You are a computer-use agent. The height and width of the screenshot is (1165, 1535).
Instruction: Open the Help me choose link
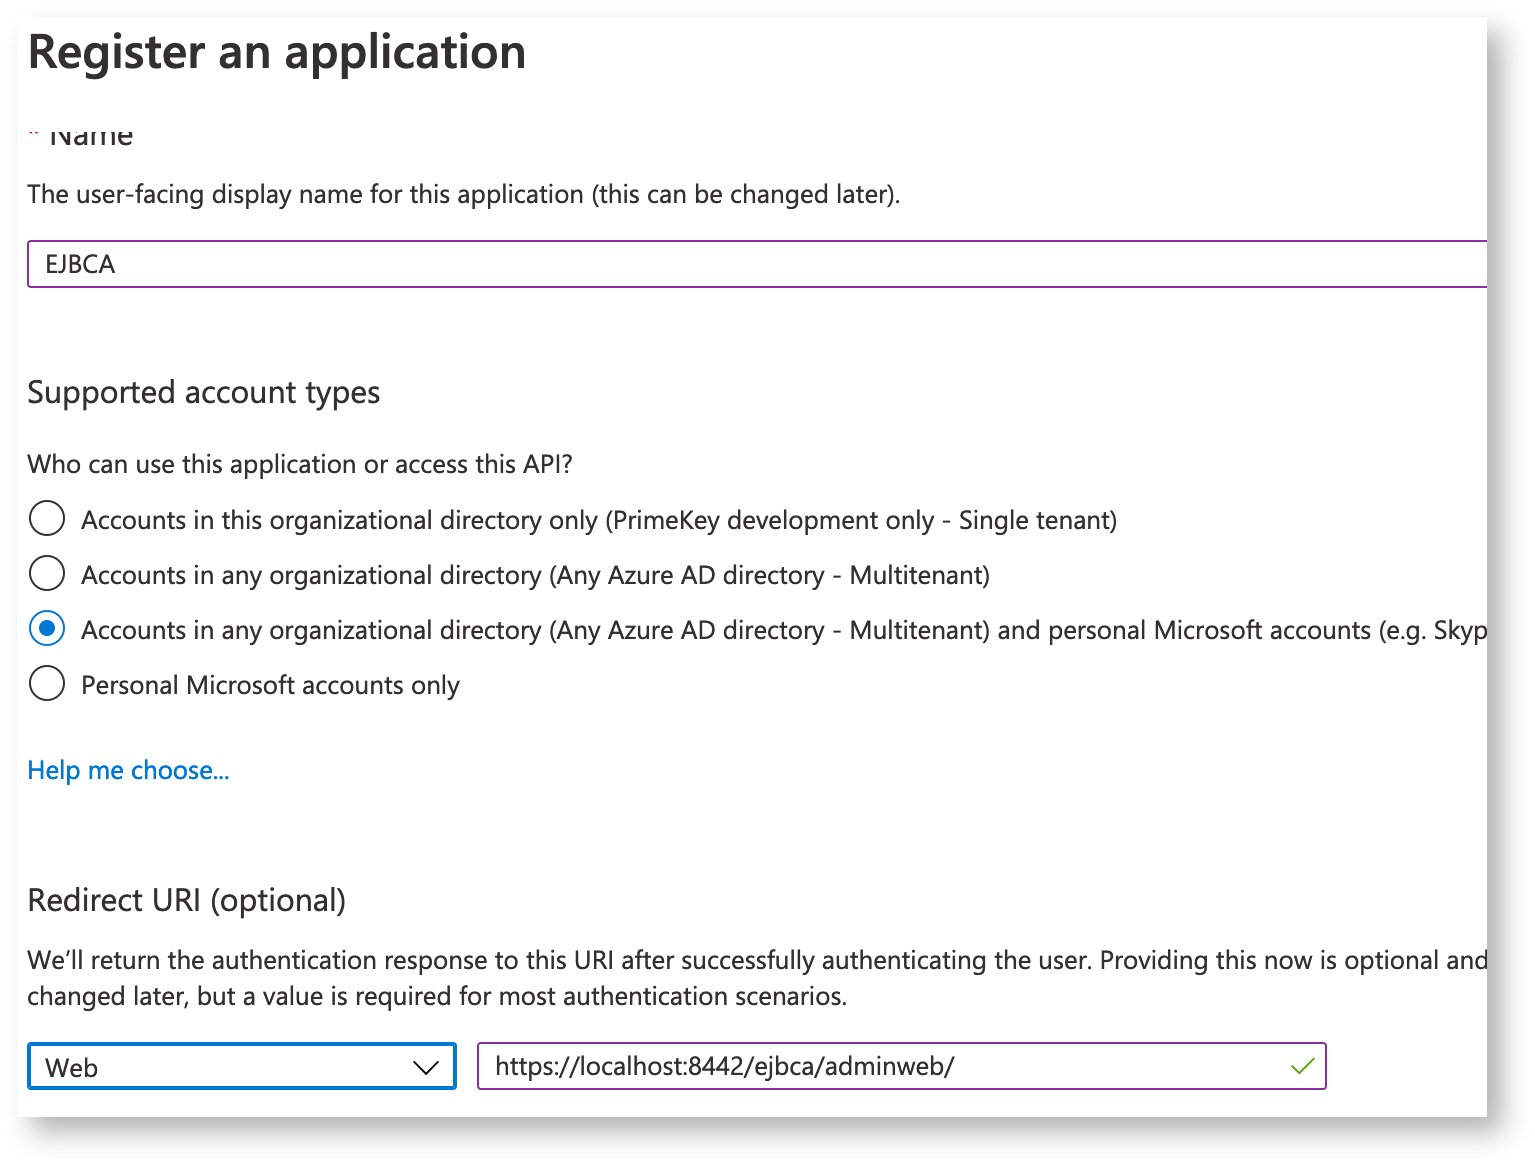coord(128,770)
